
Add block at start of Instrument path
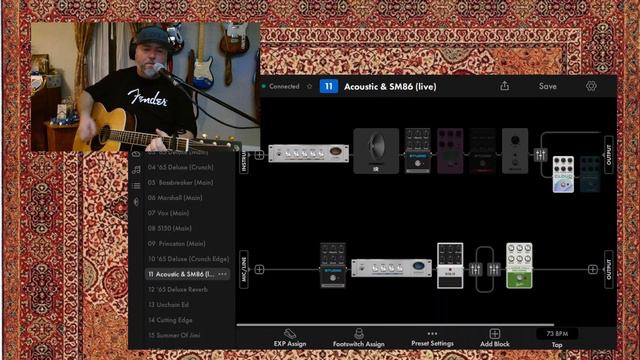point(259,155)
